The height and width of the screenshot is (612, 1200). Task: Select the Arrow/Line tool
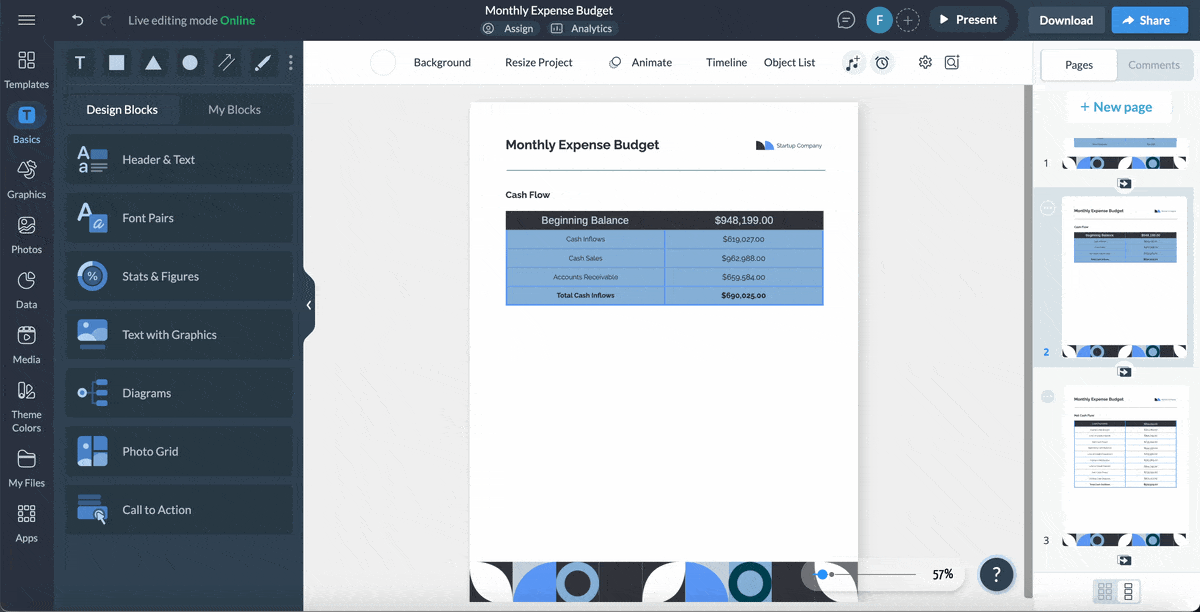point(226,62)
